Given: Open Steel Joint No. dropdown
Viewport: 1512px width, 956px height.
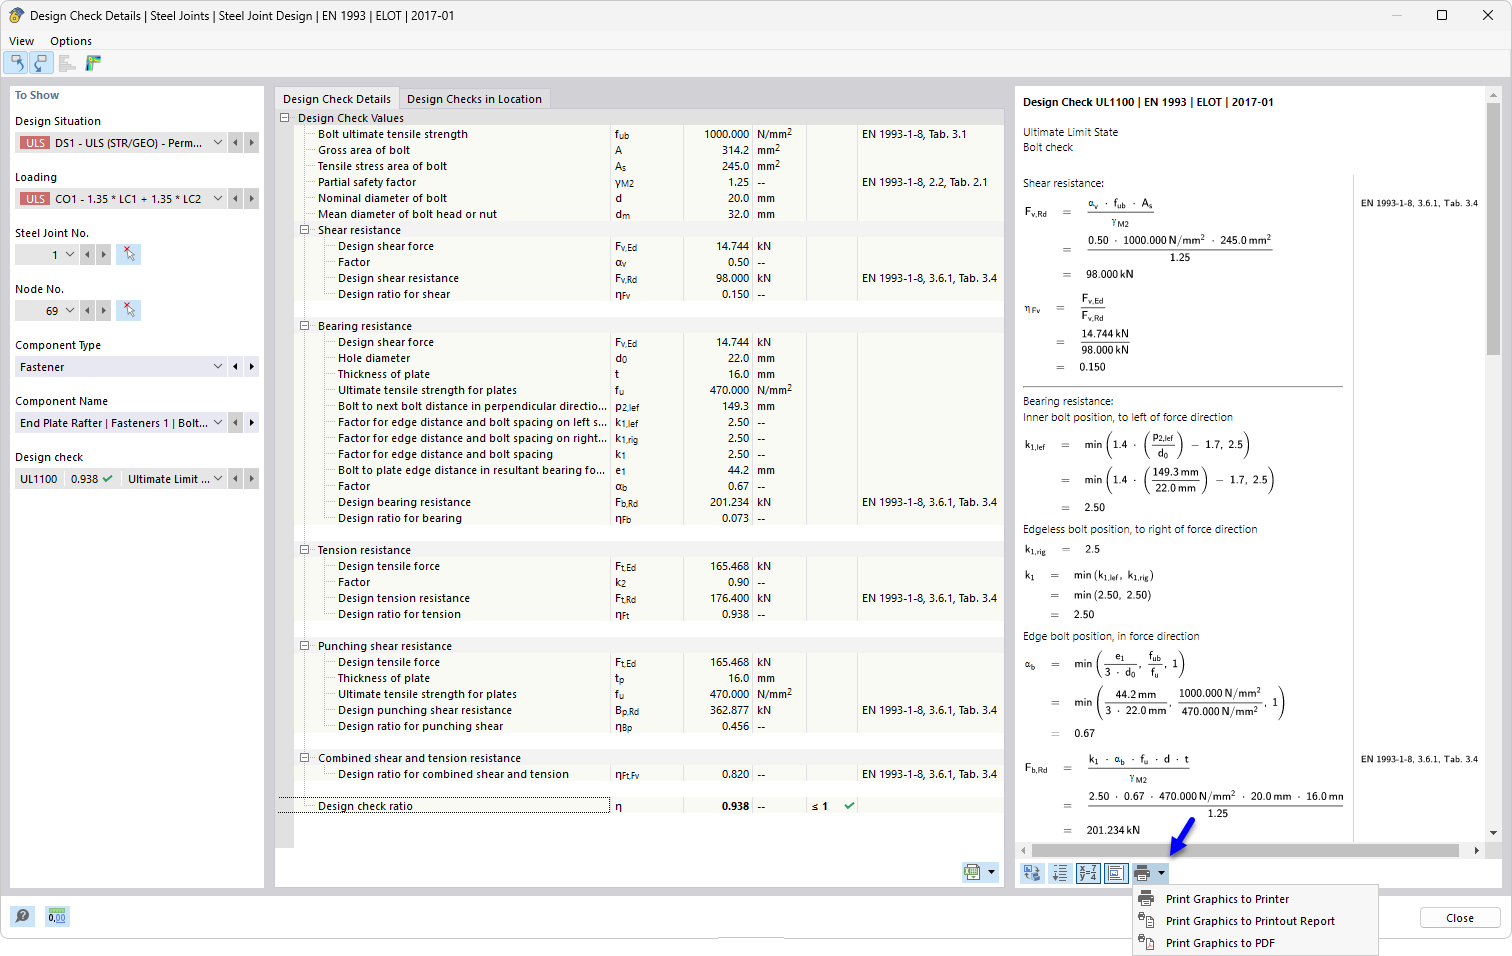Looking at the screenshot, I should click(x=70, y=255).
